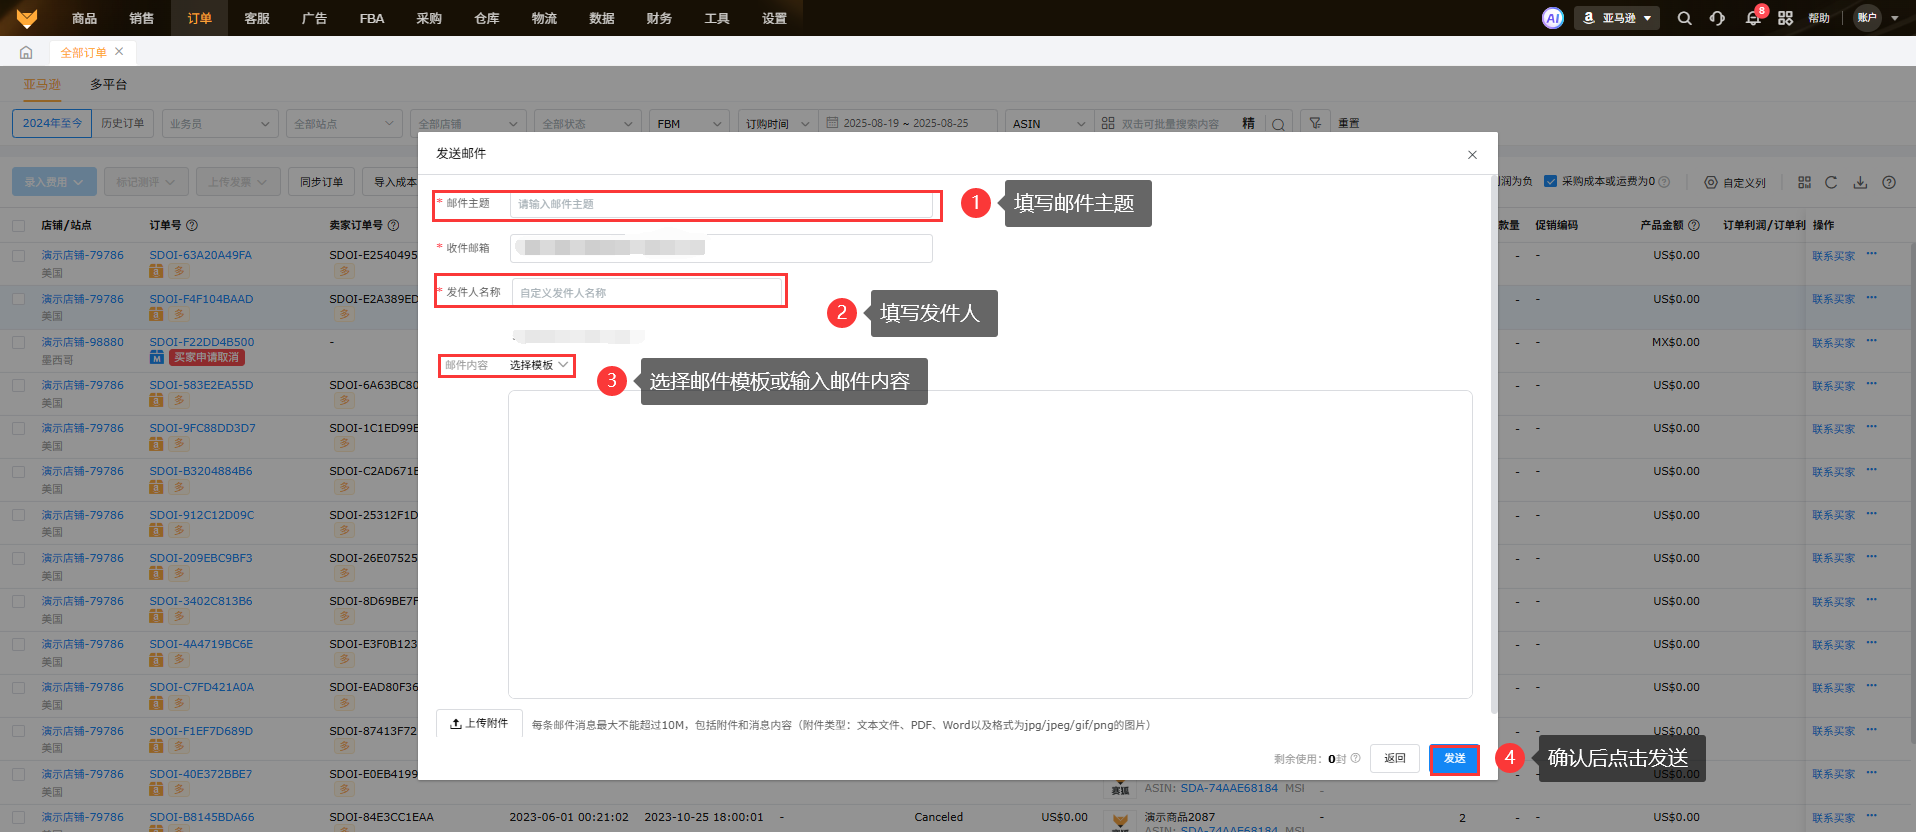1916x832 pixels.
Task: Click the home icon in the tab bar
Action: tap(26, 52)
